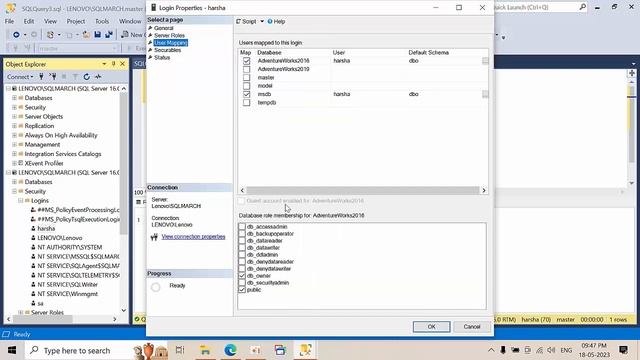Open the Connect dropdown in Object Explorer
The width and height of the screenshot is (640, 360).
pyautogui.click(x=20, y=77)
